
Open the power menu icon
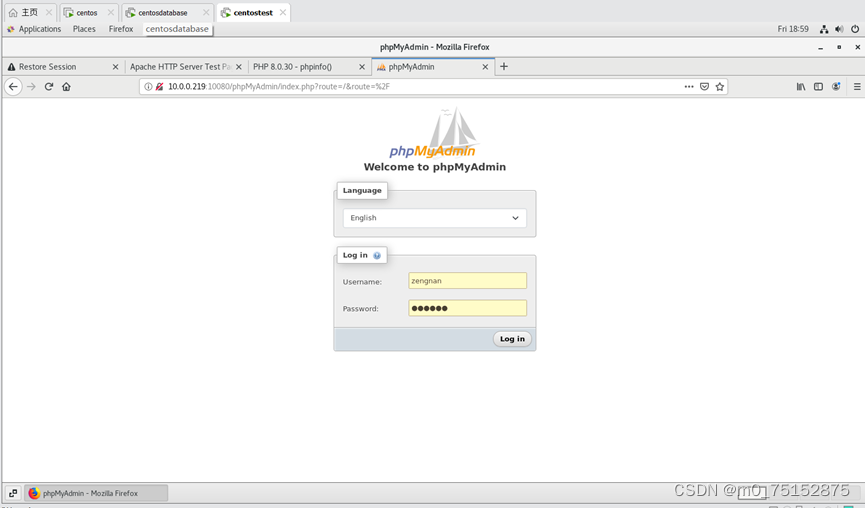pos(855,29)
